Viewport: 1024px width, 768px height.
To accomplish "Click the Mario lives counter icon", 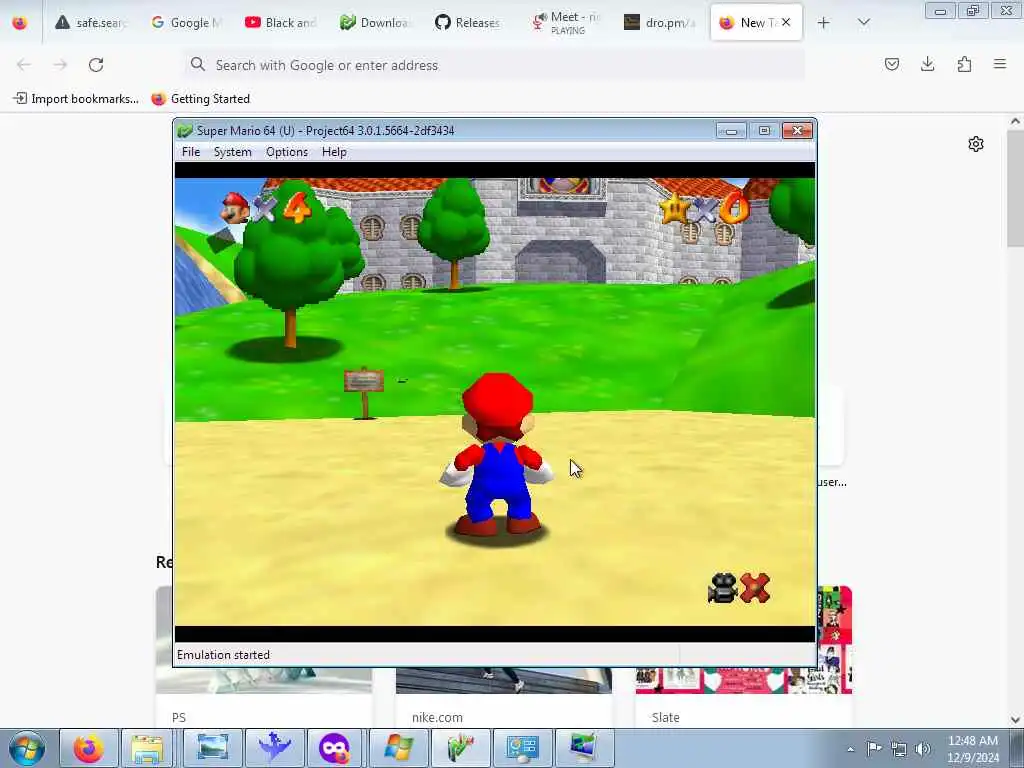I will tap(236, 207).
